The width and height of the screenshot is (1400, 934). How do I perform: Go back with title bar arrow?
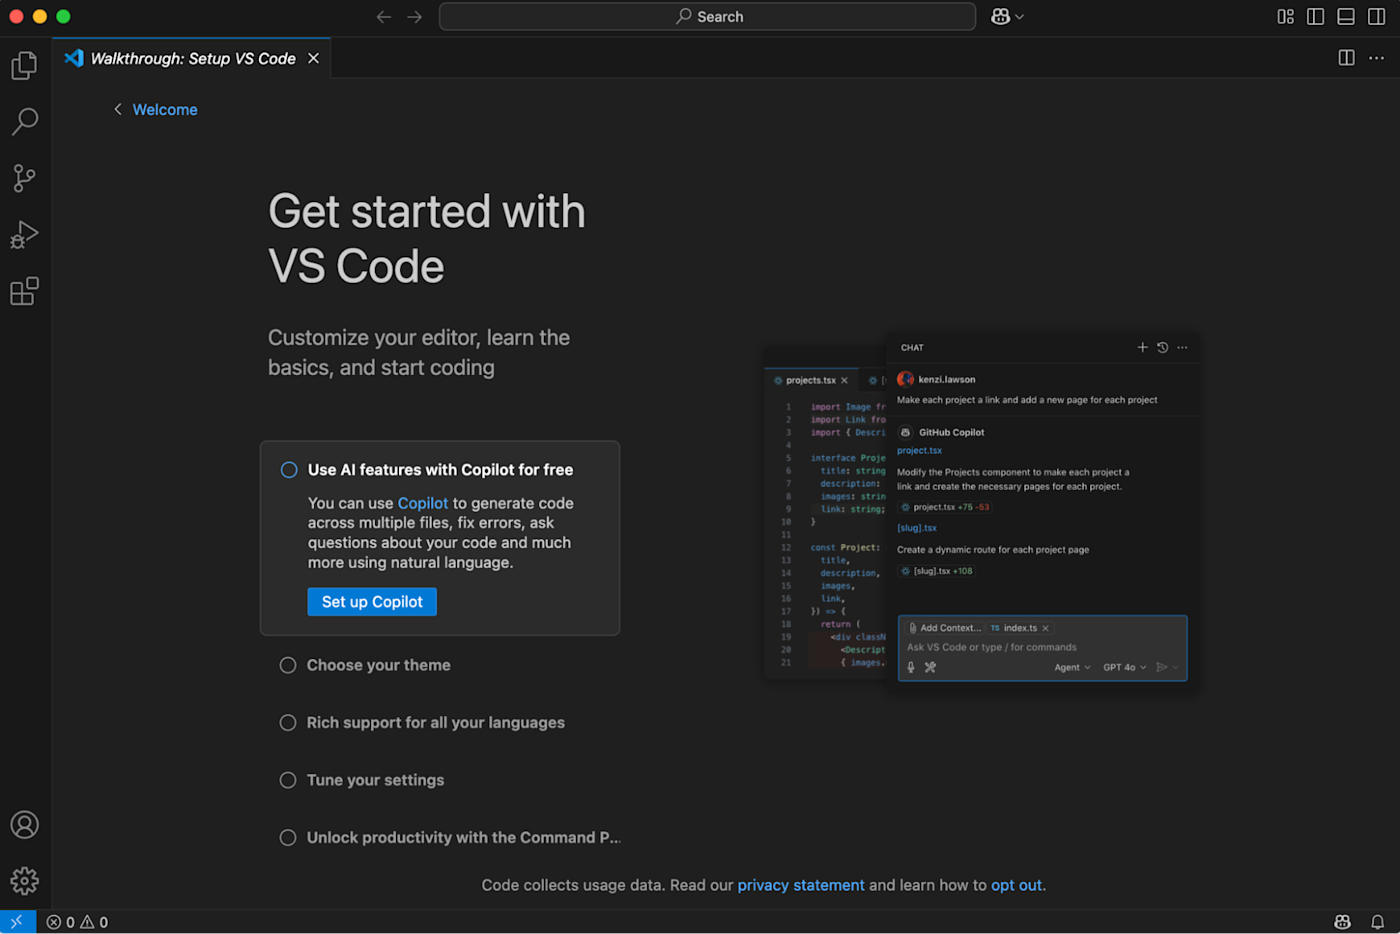(384, 17)
